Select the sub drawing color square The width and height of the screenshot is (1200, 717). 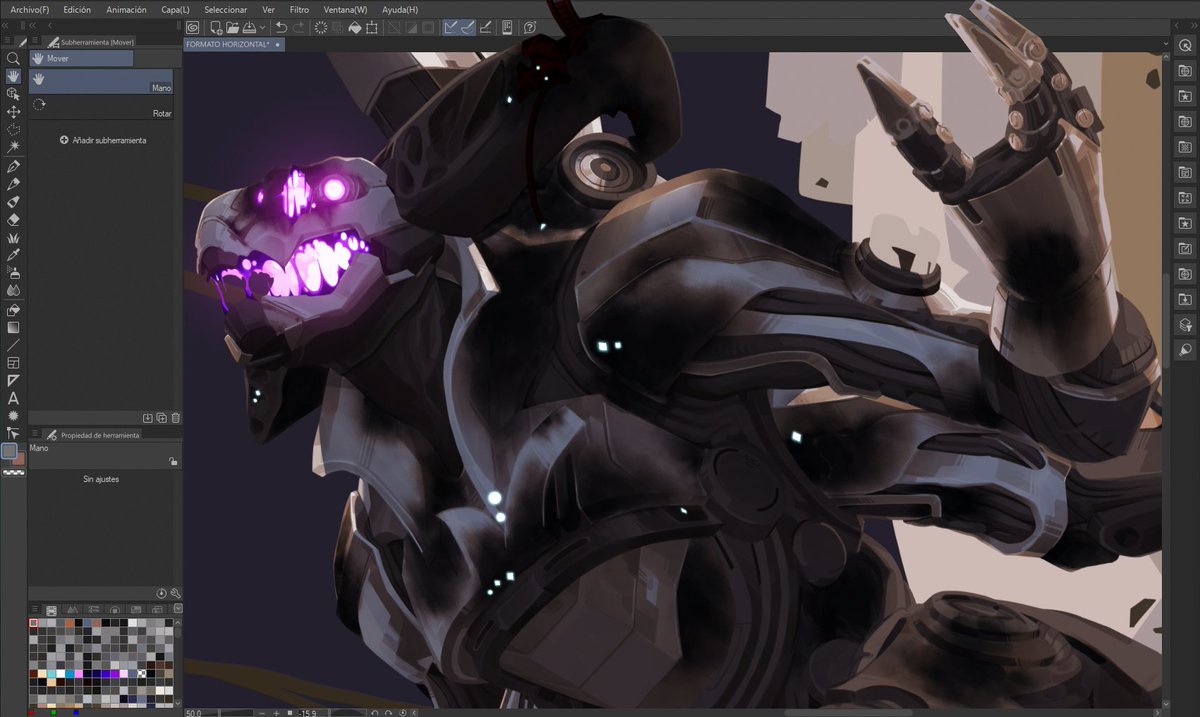20,460
